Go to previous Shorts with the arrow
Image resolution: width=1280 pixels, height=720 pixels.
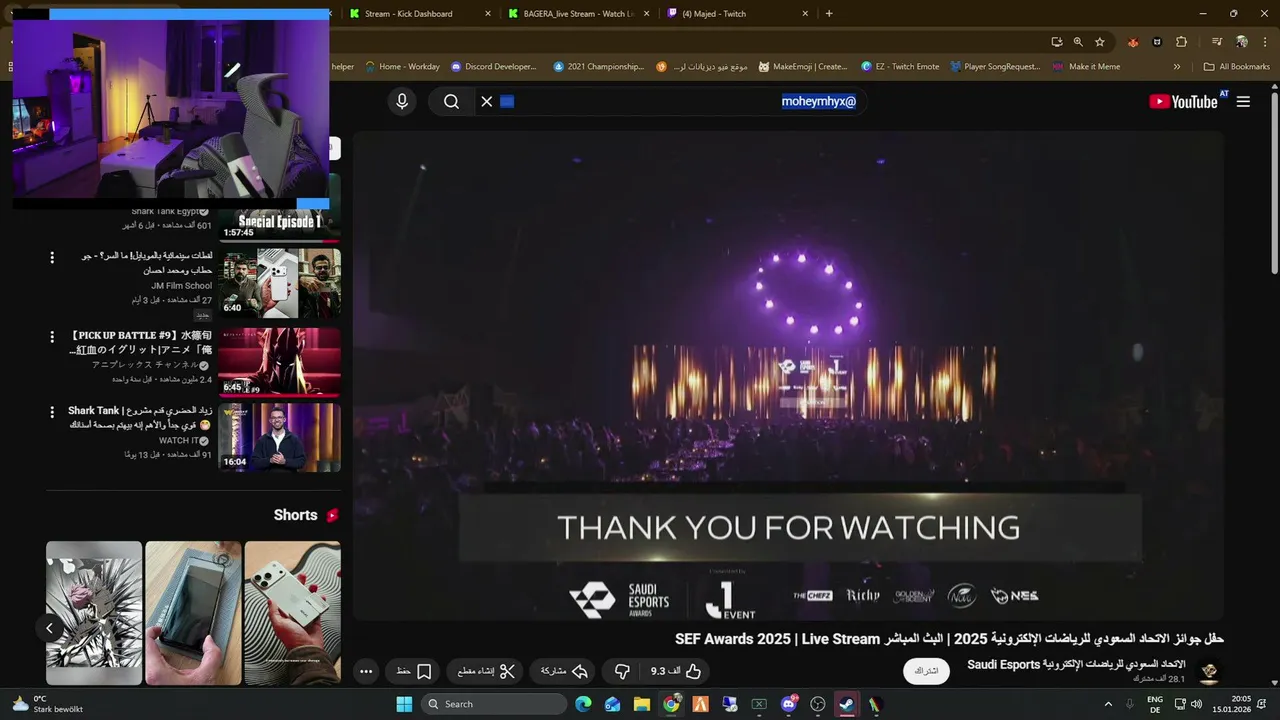click(49, 628)
